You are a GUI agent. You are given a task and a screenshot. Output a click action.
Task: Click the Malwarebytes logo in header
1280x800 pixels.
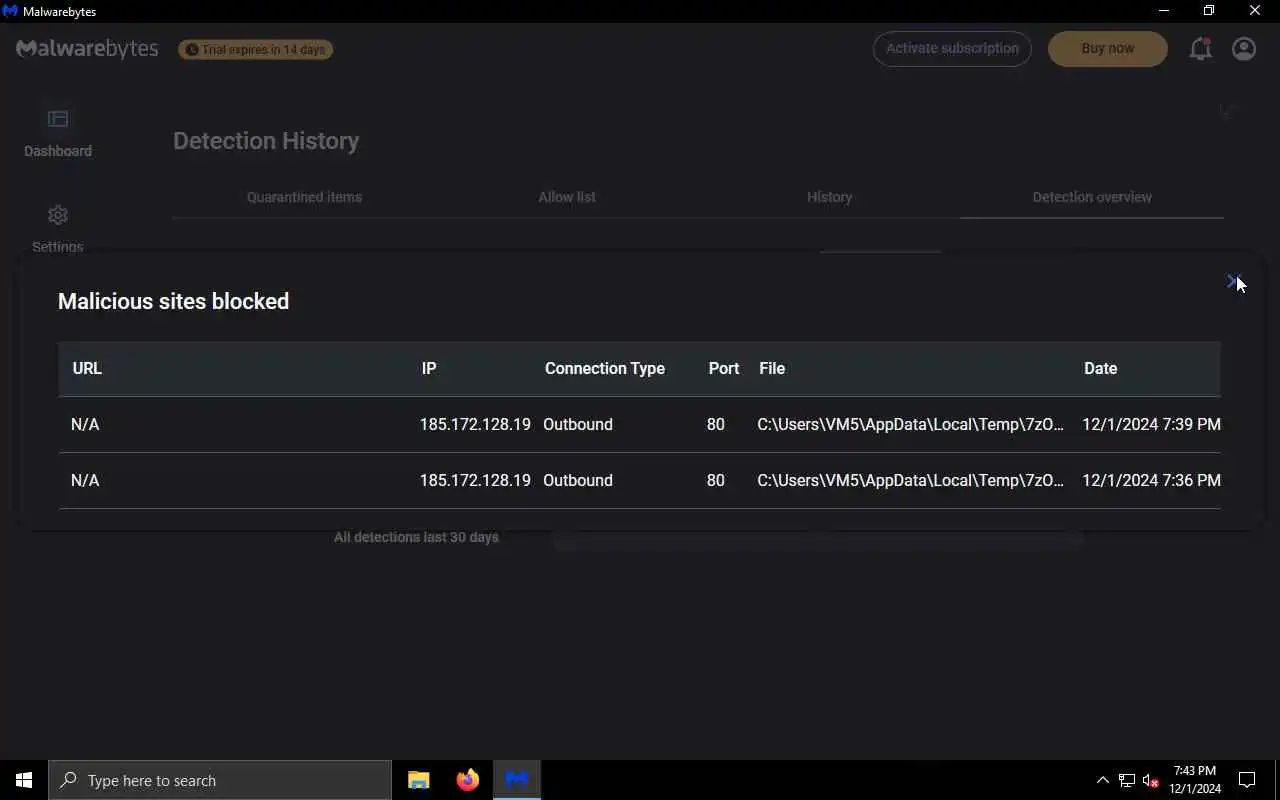pos(87,49)
